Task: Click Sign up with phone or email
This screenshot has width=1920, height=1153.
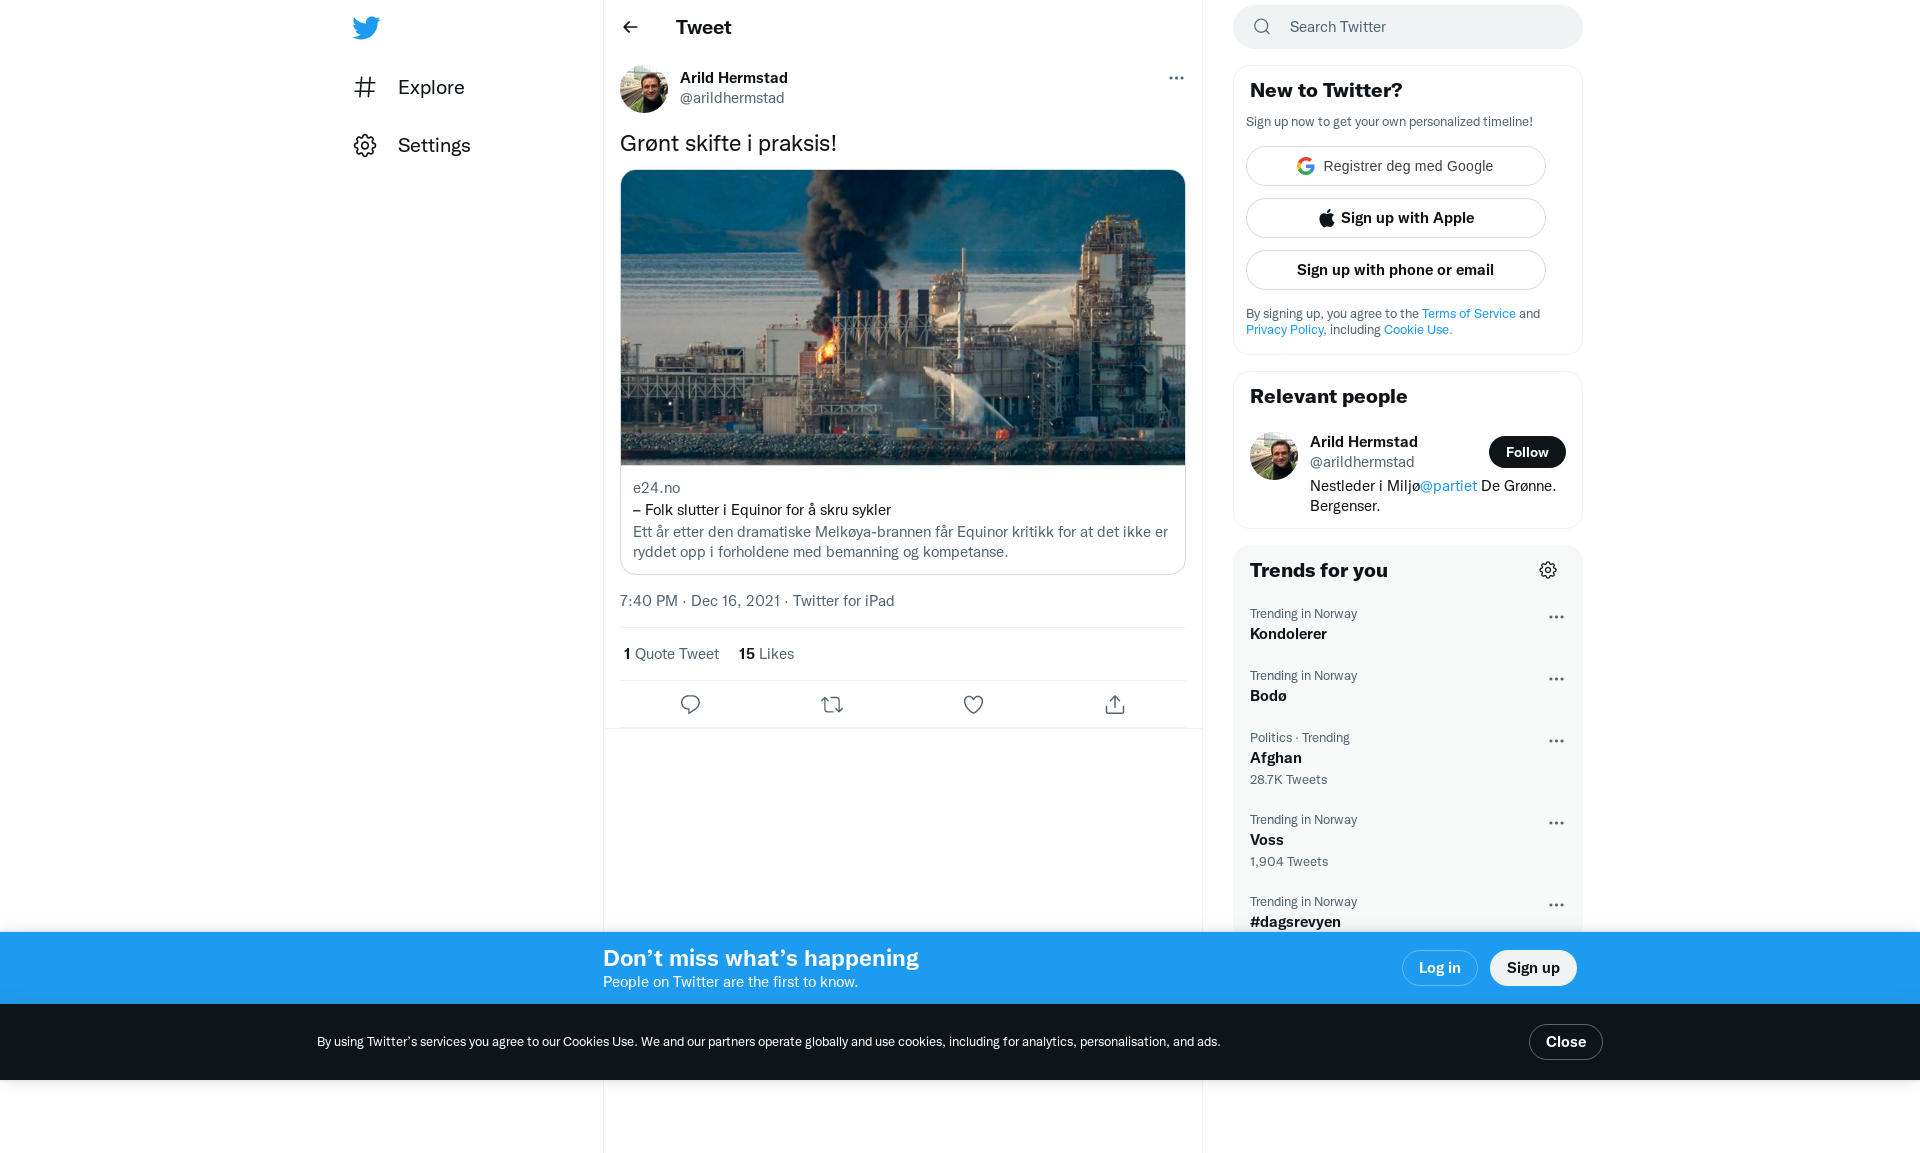Action: [1396, 270]
